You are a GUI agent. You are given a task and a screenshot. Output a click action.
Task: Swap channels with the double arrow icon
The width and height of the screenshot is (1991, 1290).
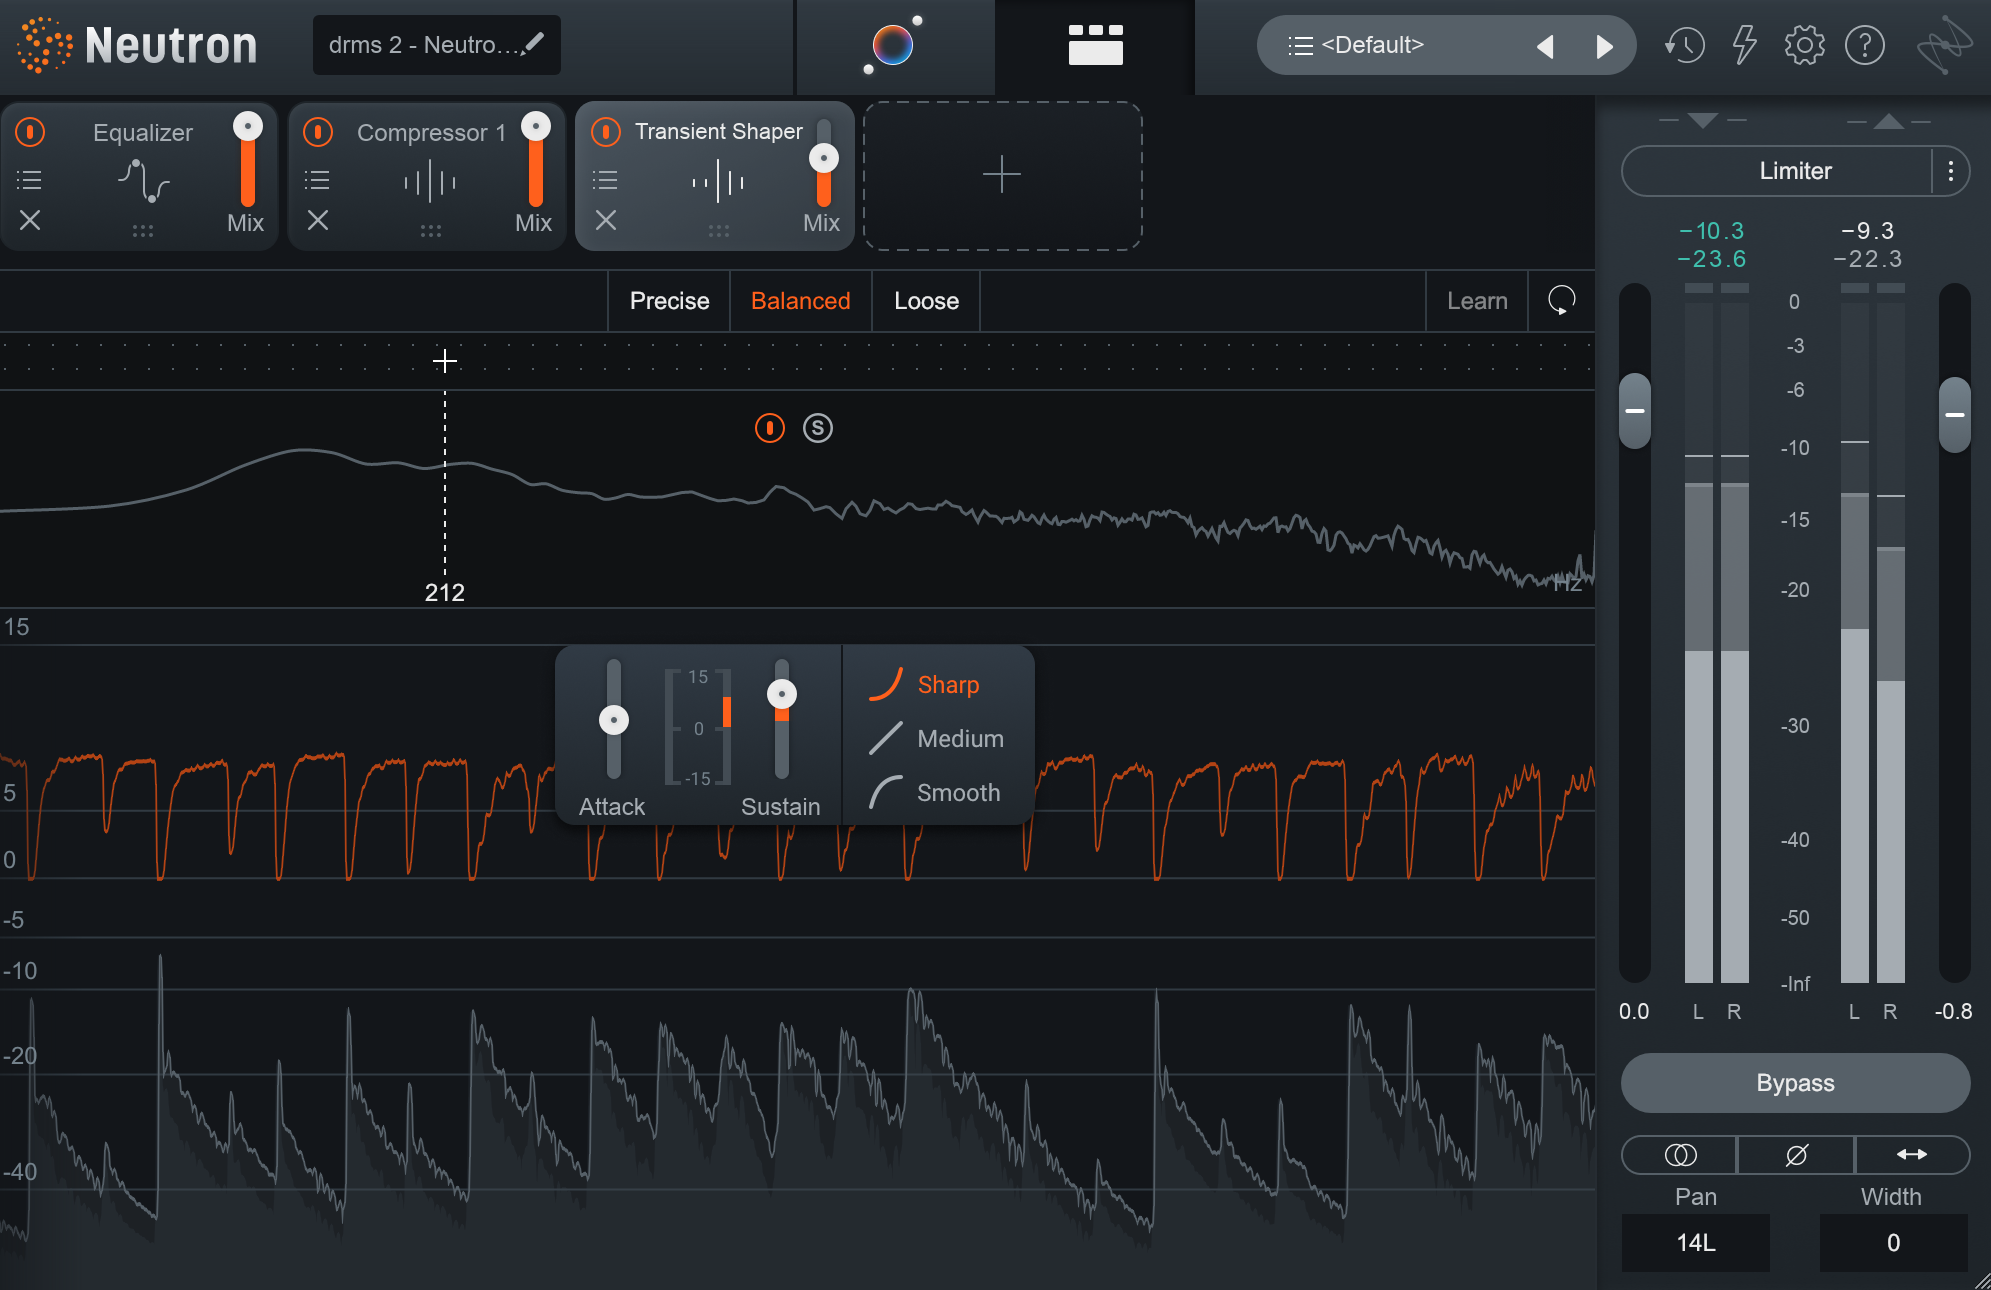click(1912, 1155)
